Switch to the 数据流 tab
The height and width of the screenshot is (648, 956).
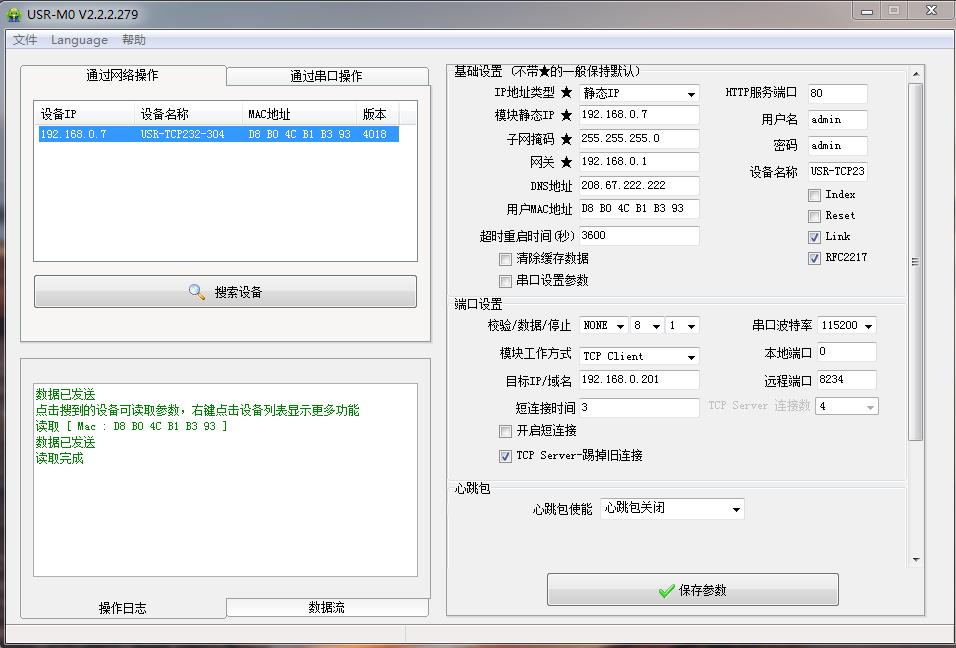point(326,608)
